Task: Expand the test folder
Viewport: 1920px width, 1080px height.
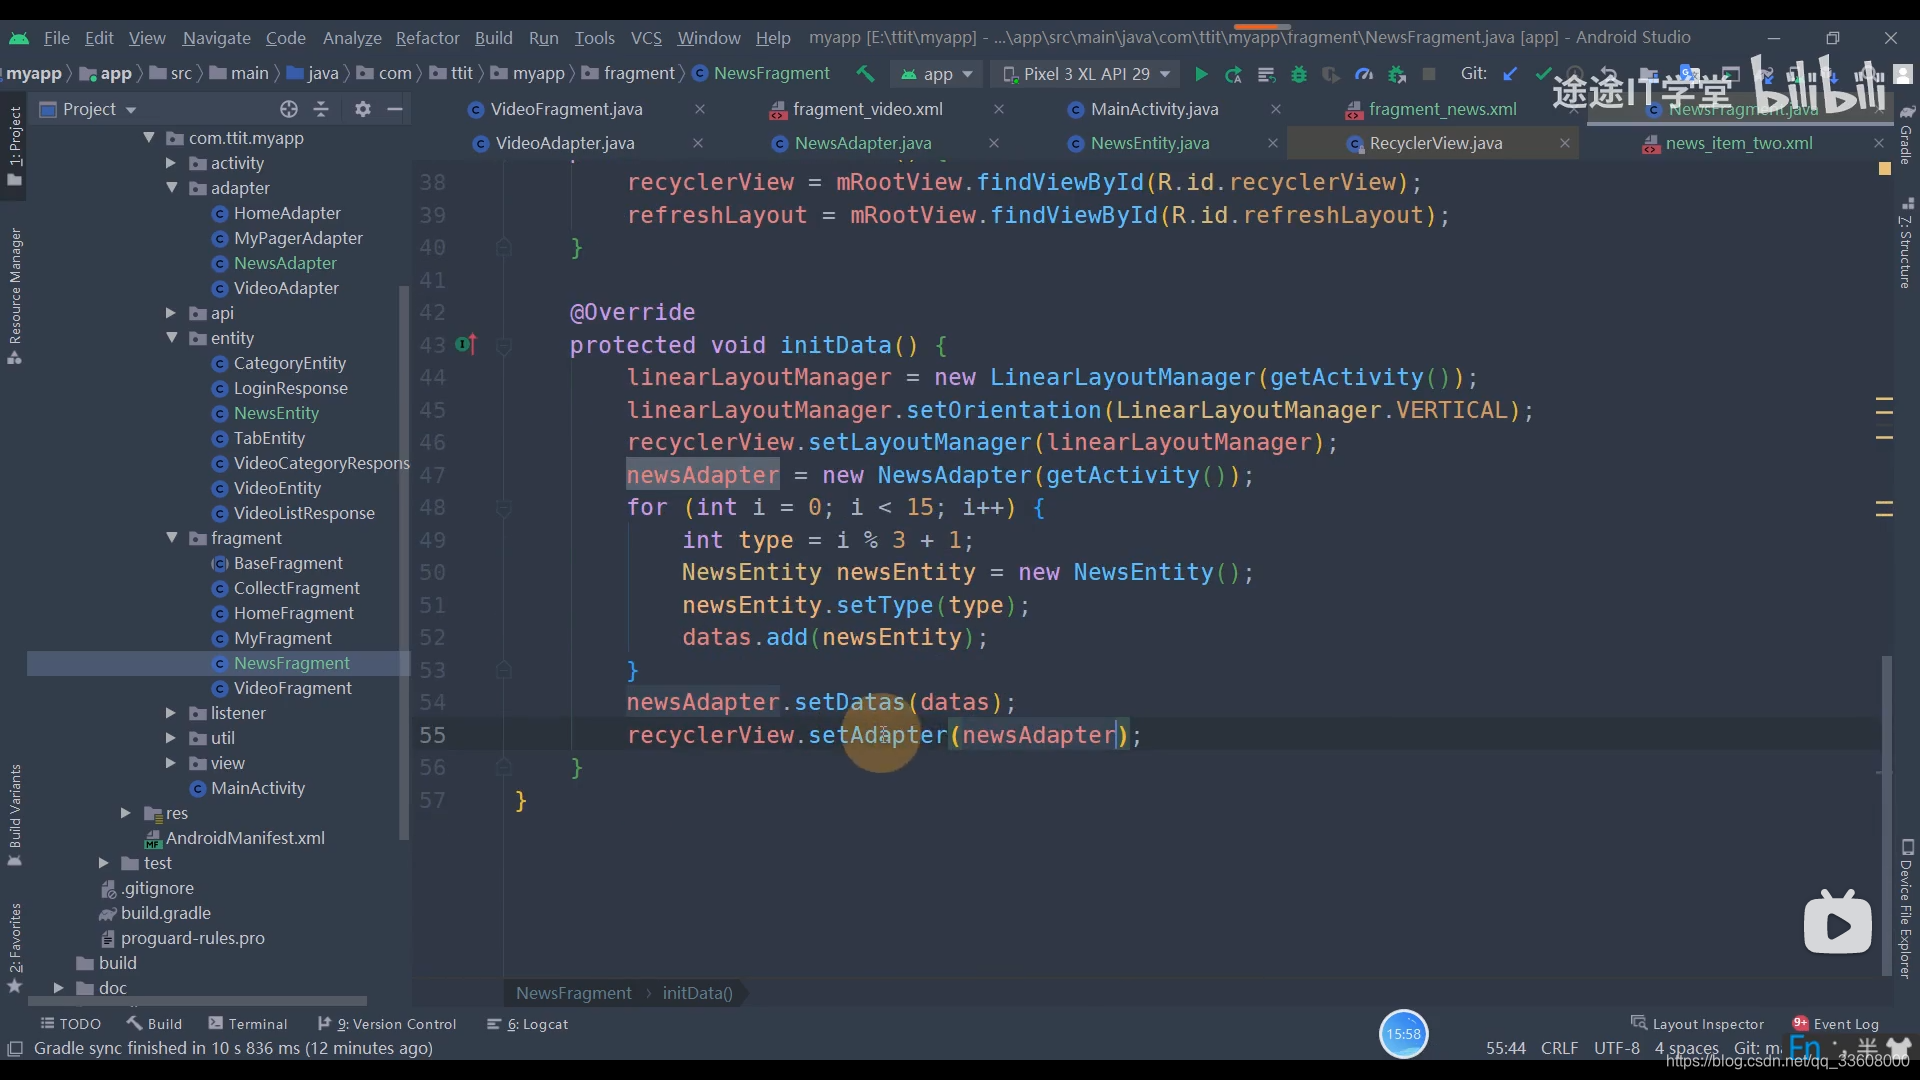Action: [x=103, y=863]
